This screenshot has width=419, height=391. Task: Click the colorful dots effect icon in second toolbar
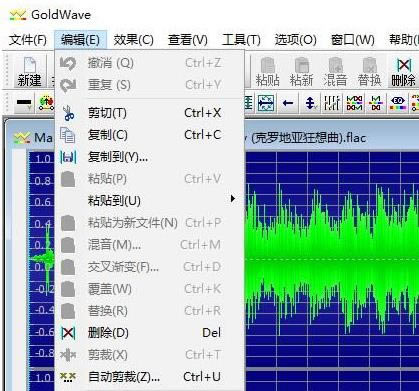[x=46, y=103]
